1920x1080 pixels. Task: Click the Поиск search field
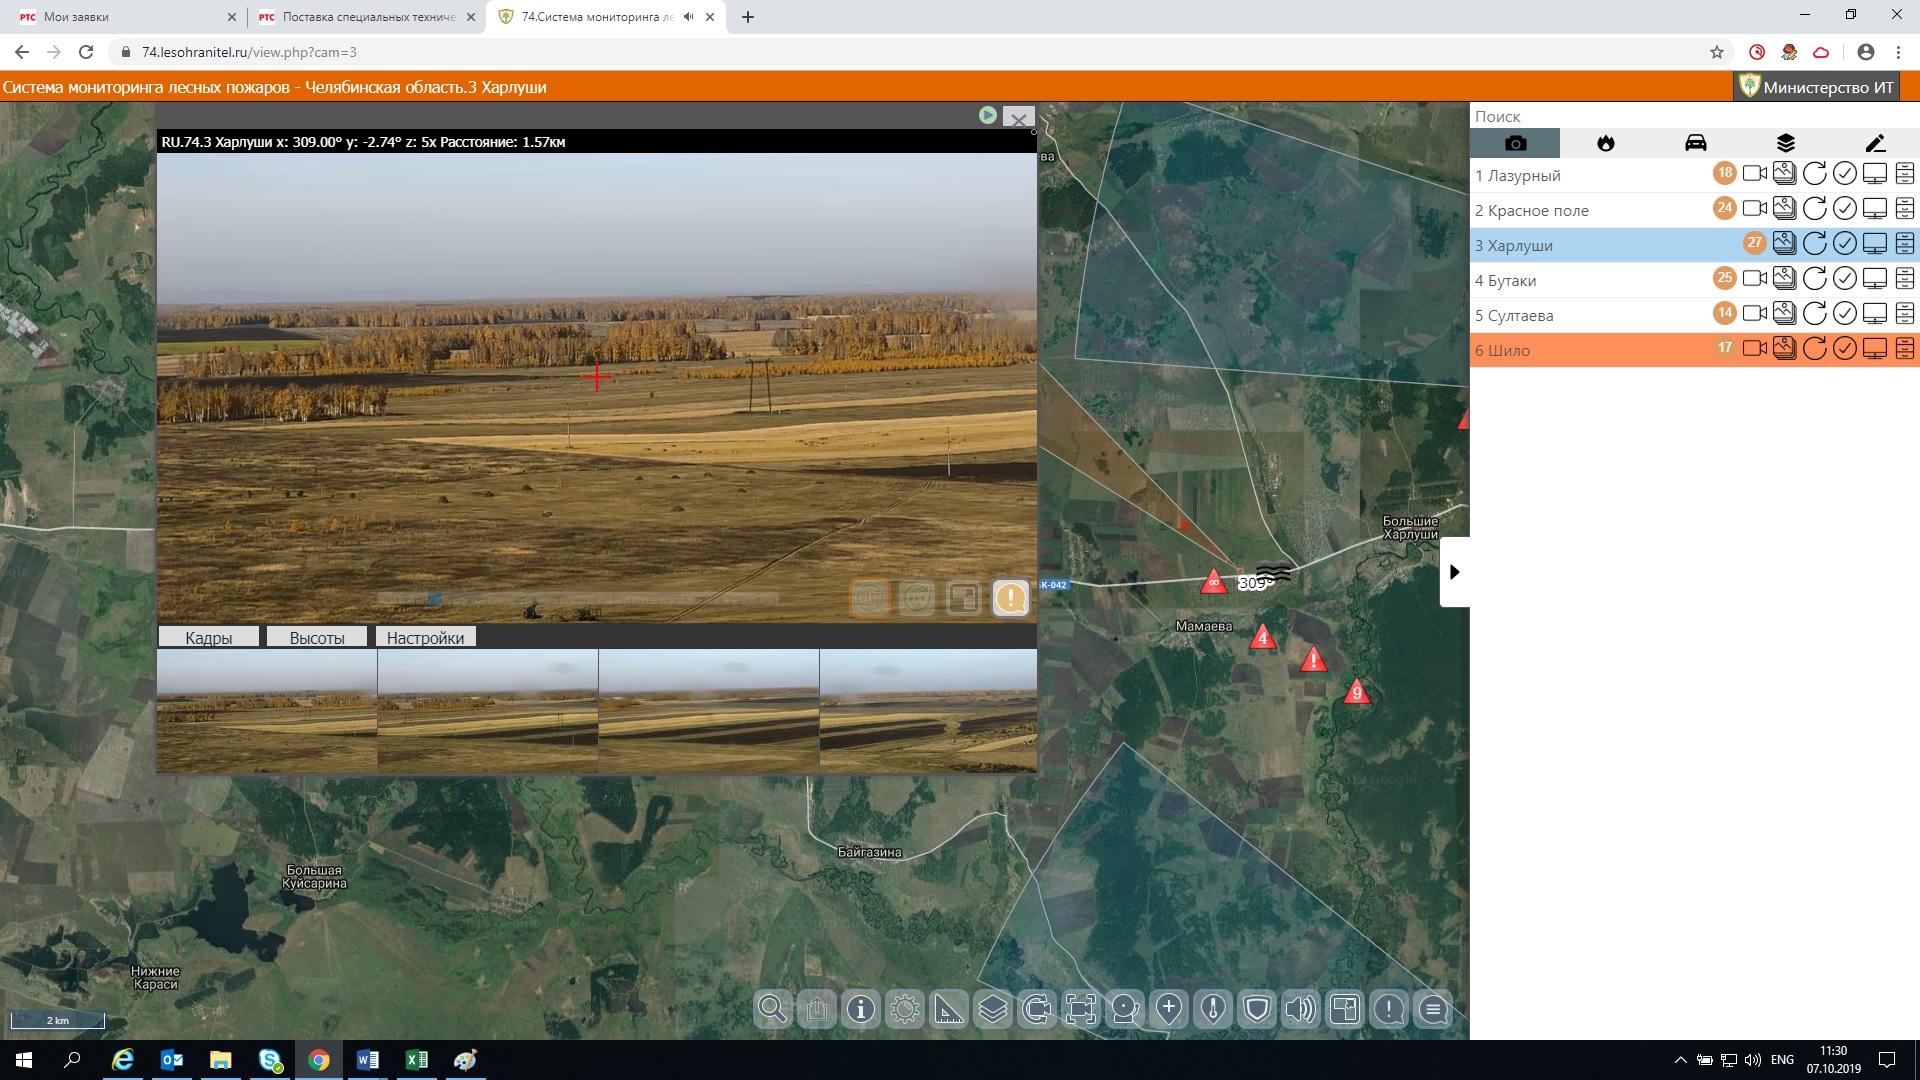point(1600,117)
